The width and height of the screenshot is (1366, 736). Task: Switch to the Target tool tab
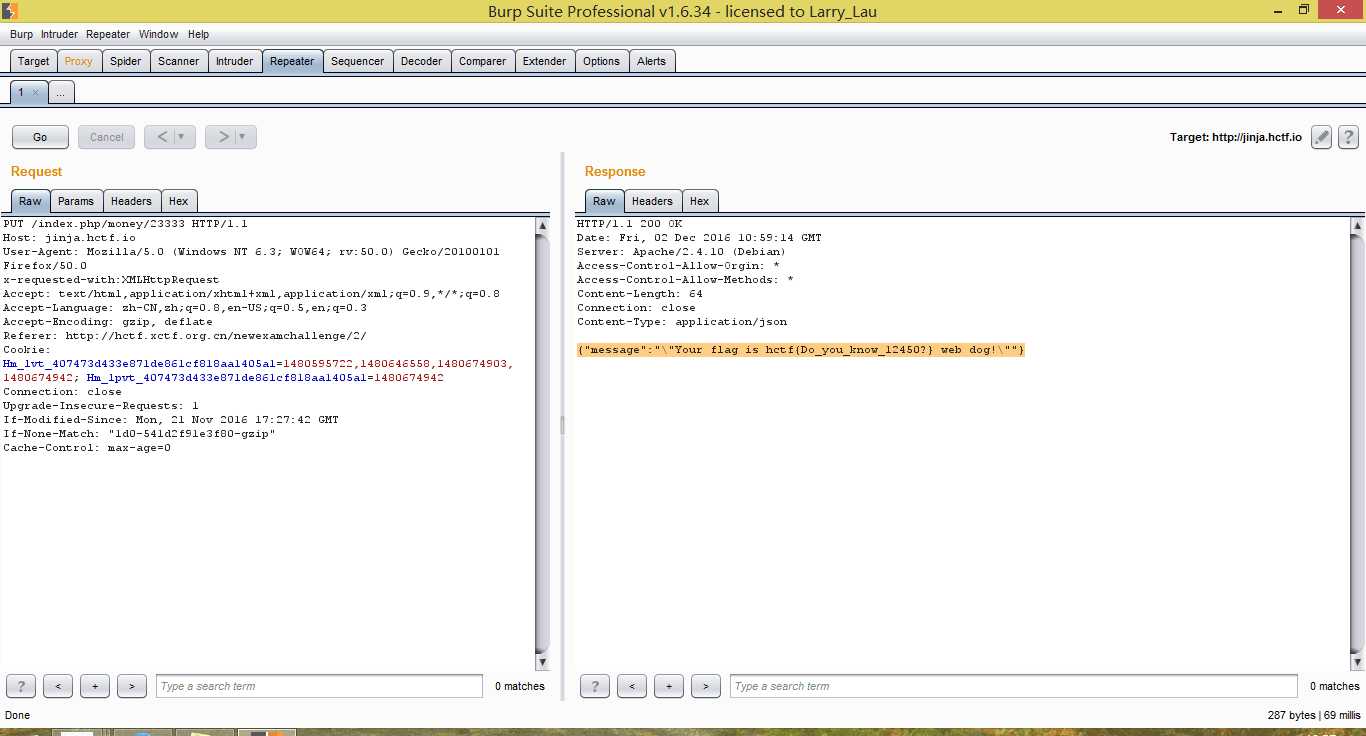[x=33, y=61]
